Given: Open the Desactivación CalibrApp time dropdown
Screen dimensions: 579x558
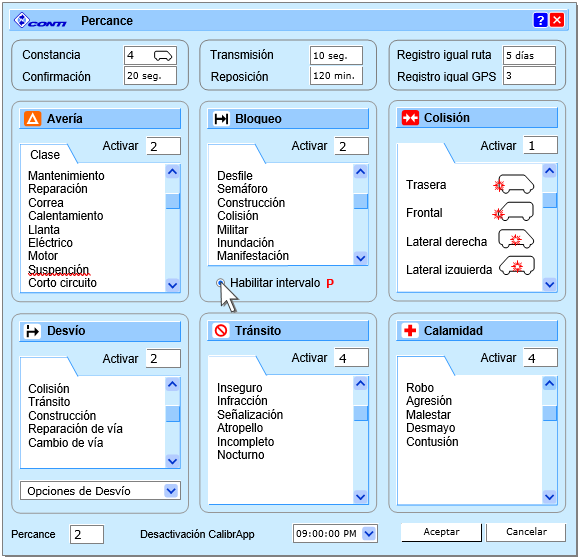Looking at the screenshot, I should [369, 533].
